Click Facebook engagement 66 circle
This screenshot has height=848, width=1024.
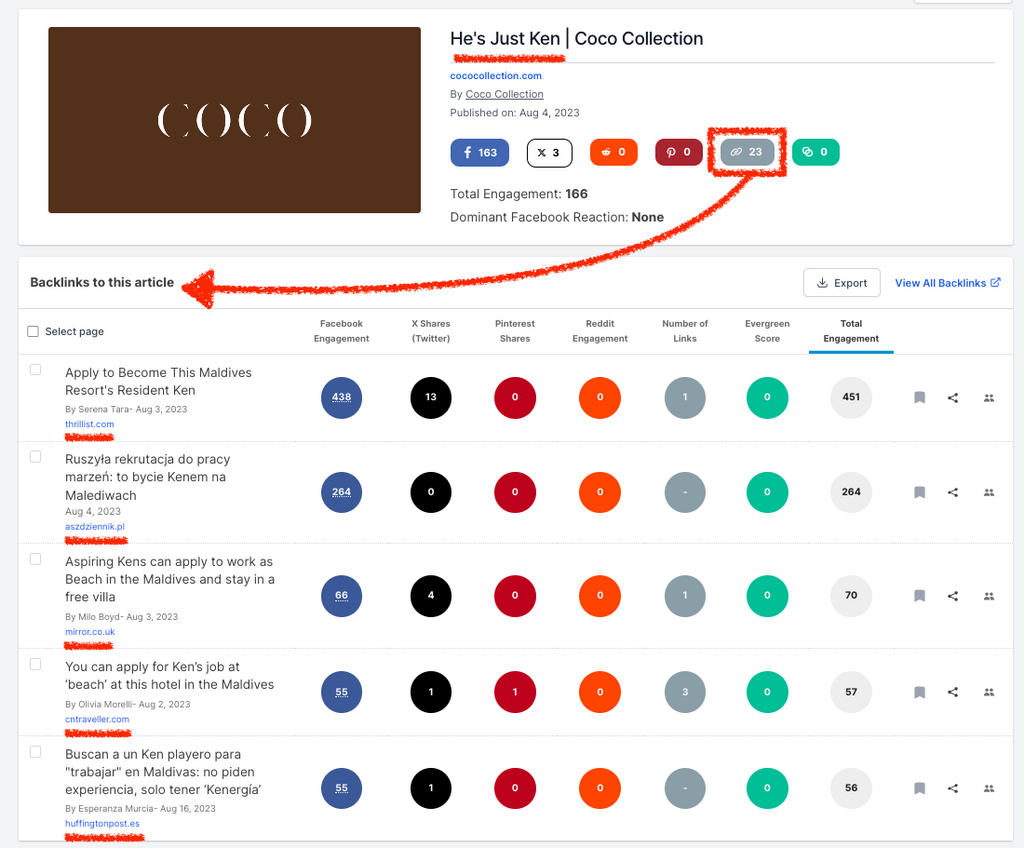tap(342, 595)
